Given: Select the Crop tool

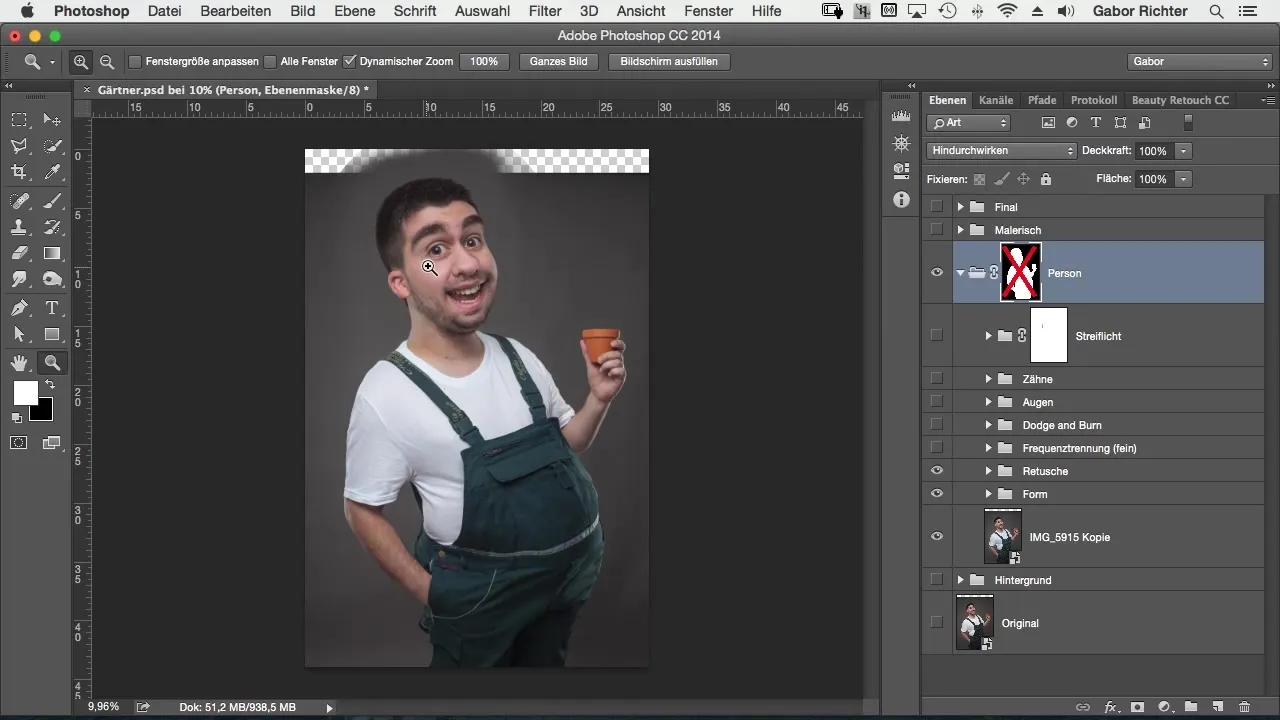Looking at the screenshot, I should coord(19,172).
